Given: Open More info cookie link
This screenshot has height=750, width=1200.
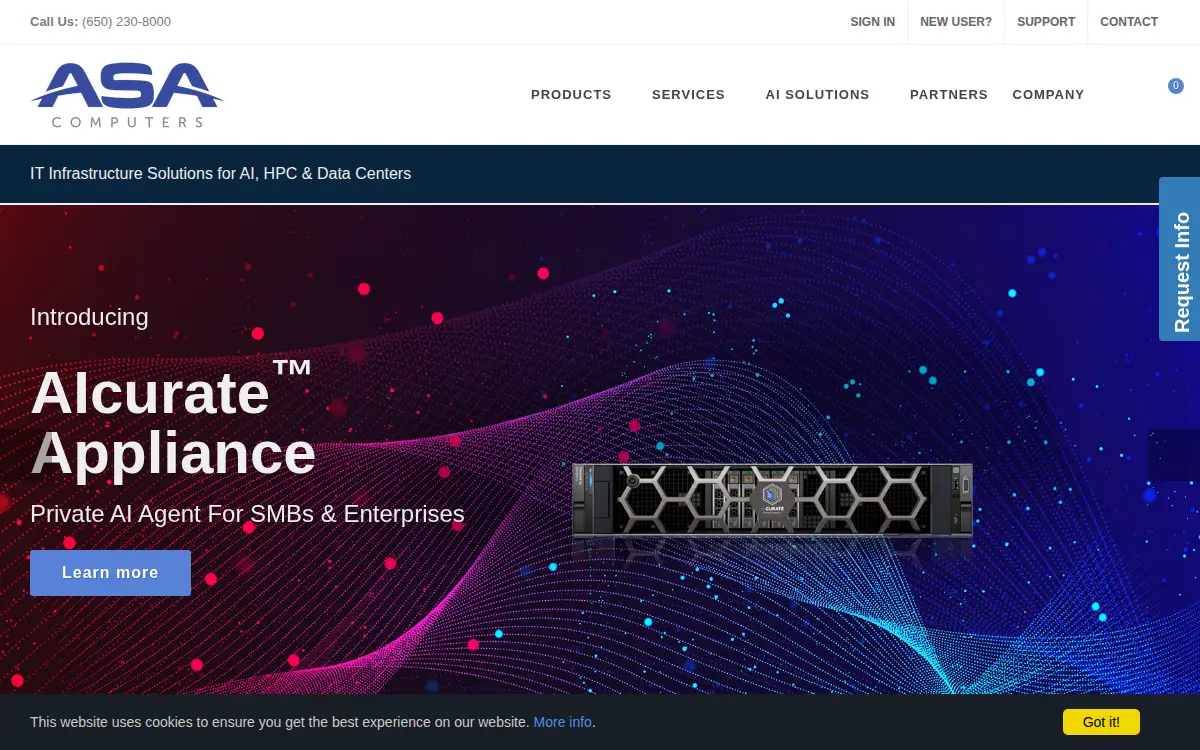Looking at the screenshot, I should 562,722.
